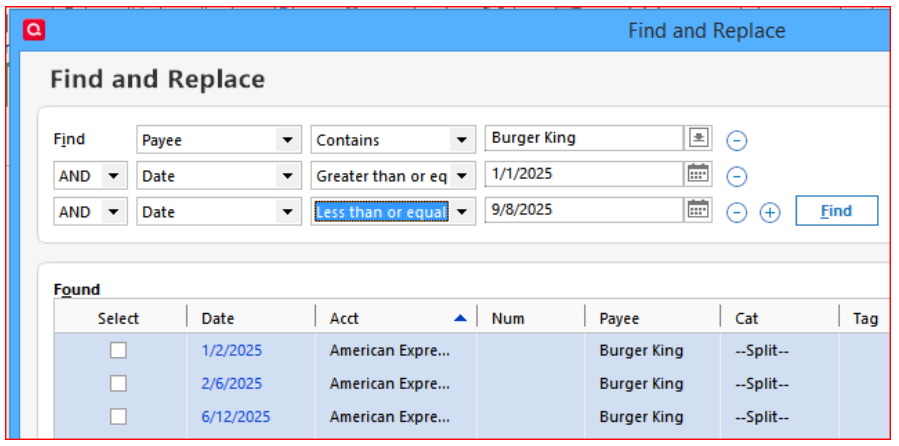Select the 2/6/2025 Burger King transaction checkbox
This screenshot has height=446, width=899.
point(118,384)
